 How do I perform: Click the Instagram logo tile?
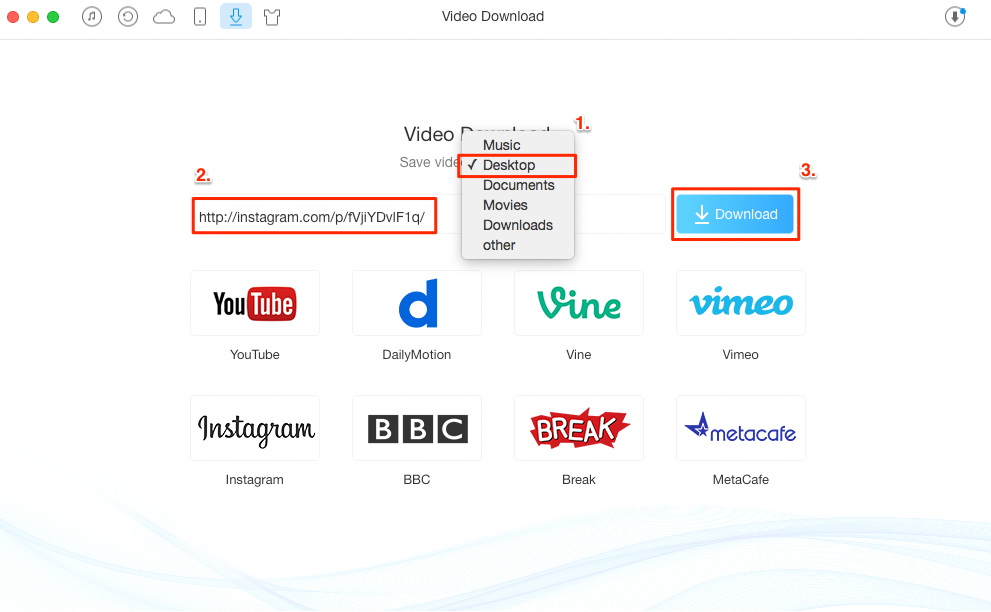tap(255, 428)
